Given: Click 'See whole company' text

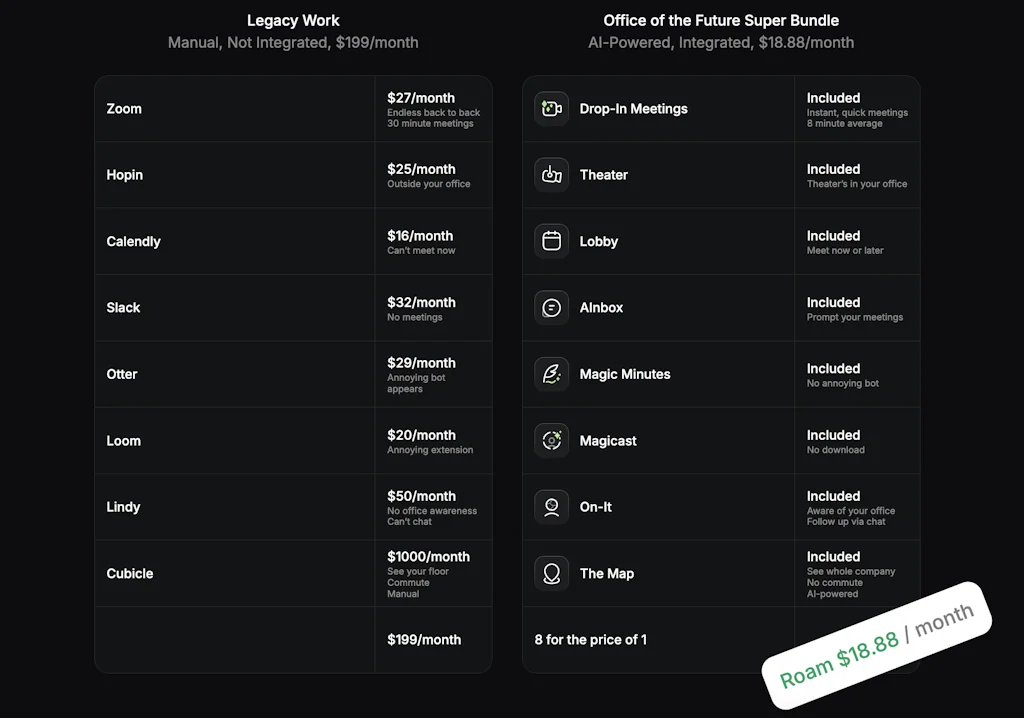Looking at the screenshot, I should click(x=851, y=571).
